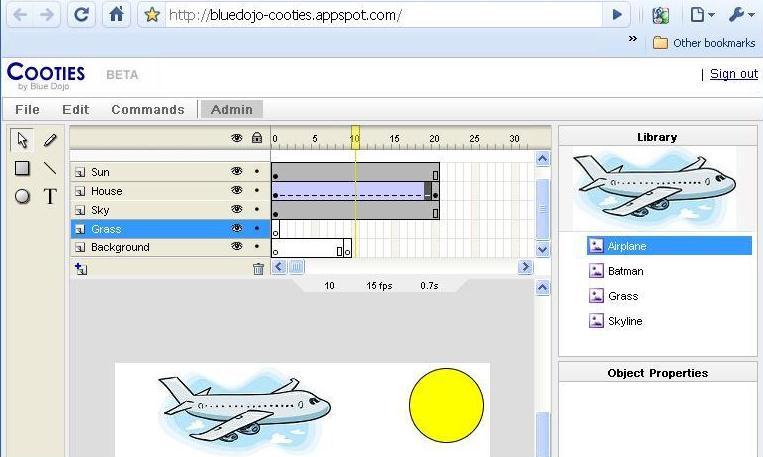
Task: Go to the browser home page
Action: [116, 15]
